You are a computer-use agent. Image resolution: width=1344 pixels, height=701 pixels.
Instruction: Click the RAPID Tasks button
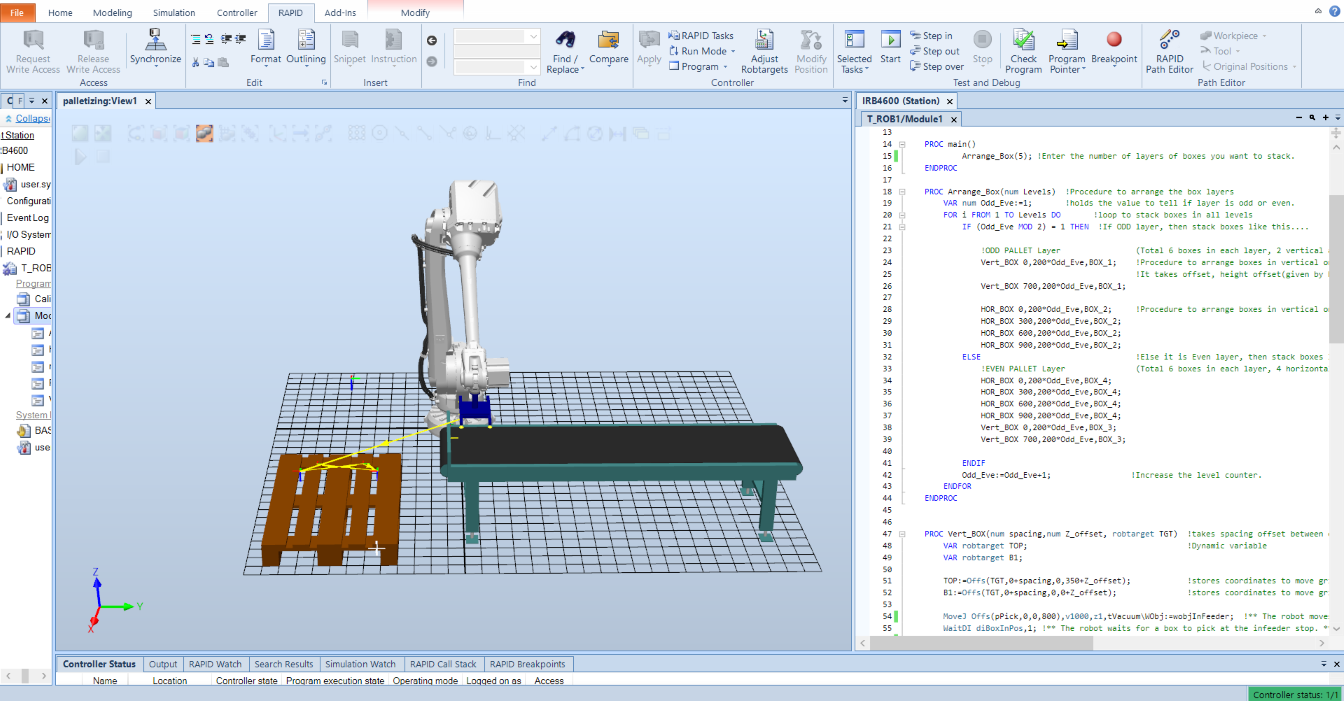(701, 36)
